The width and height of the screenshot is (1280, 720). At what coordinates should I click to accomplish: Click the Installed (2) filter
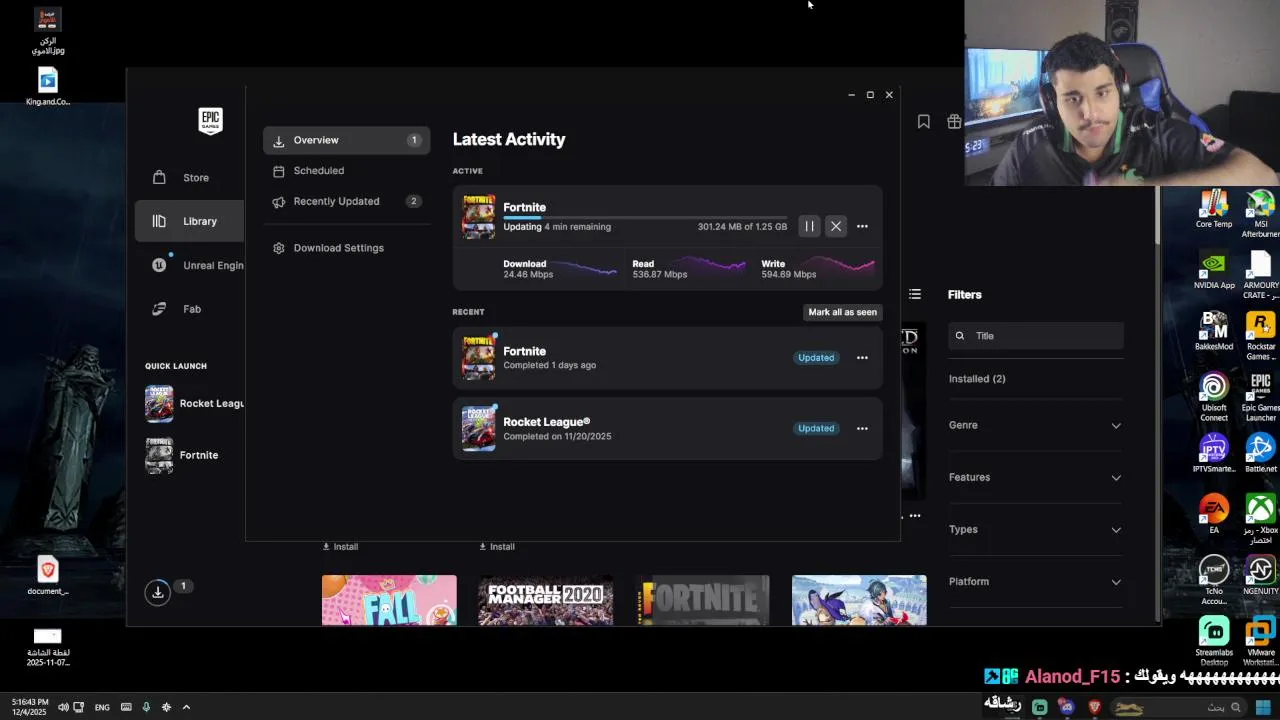(977, 379)
